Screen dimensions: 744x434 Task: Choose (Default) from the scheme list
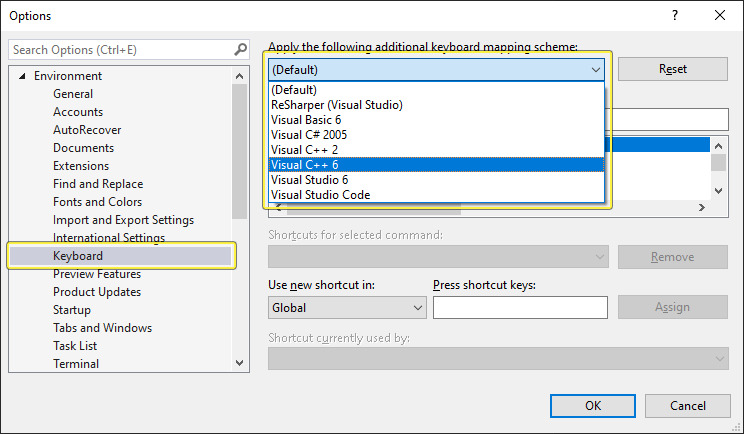tap(437, 90)
